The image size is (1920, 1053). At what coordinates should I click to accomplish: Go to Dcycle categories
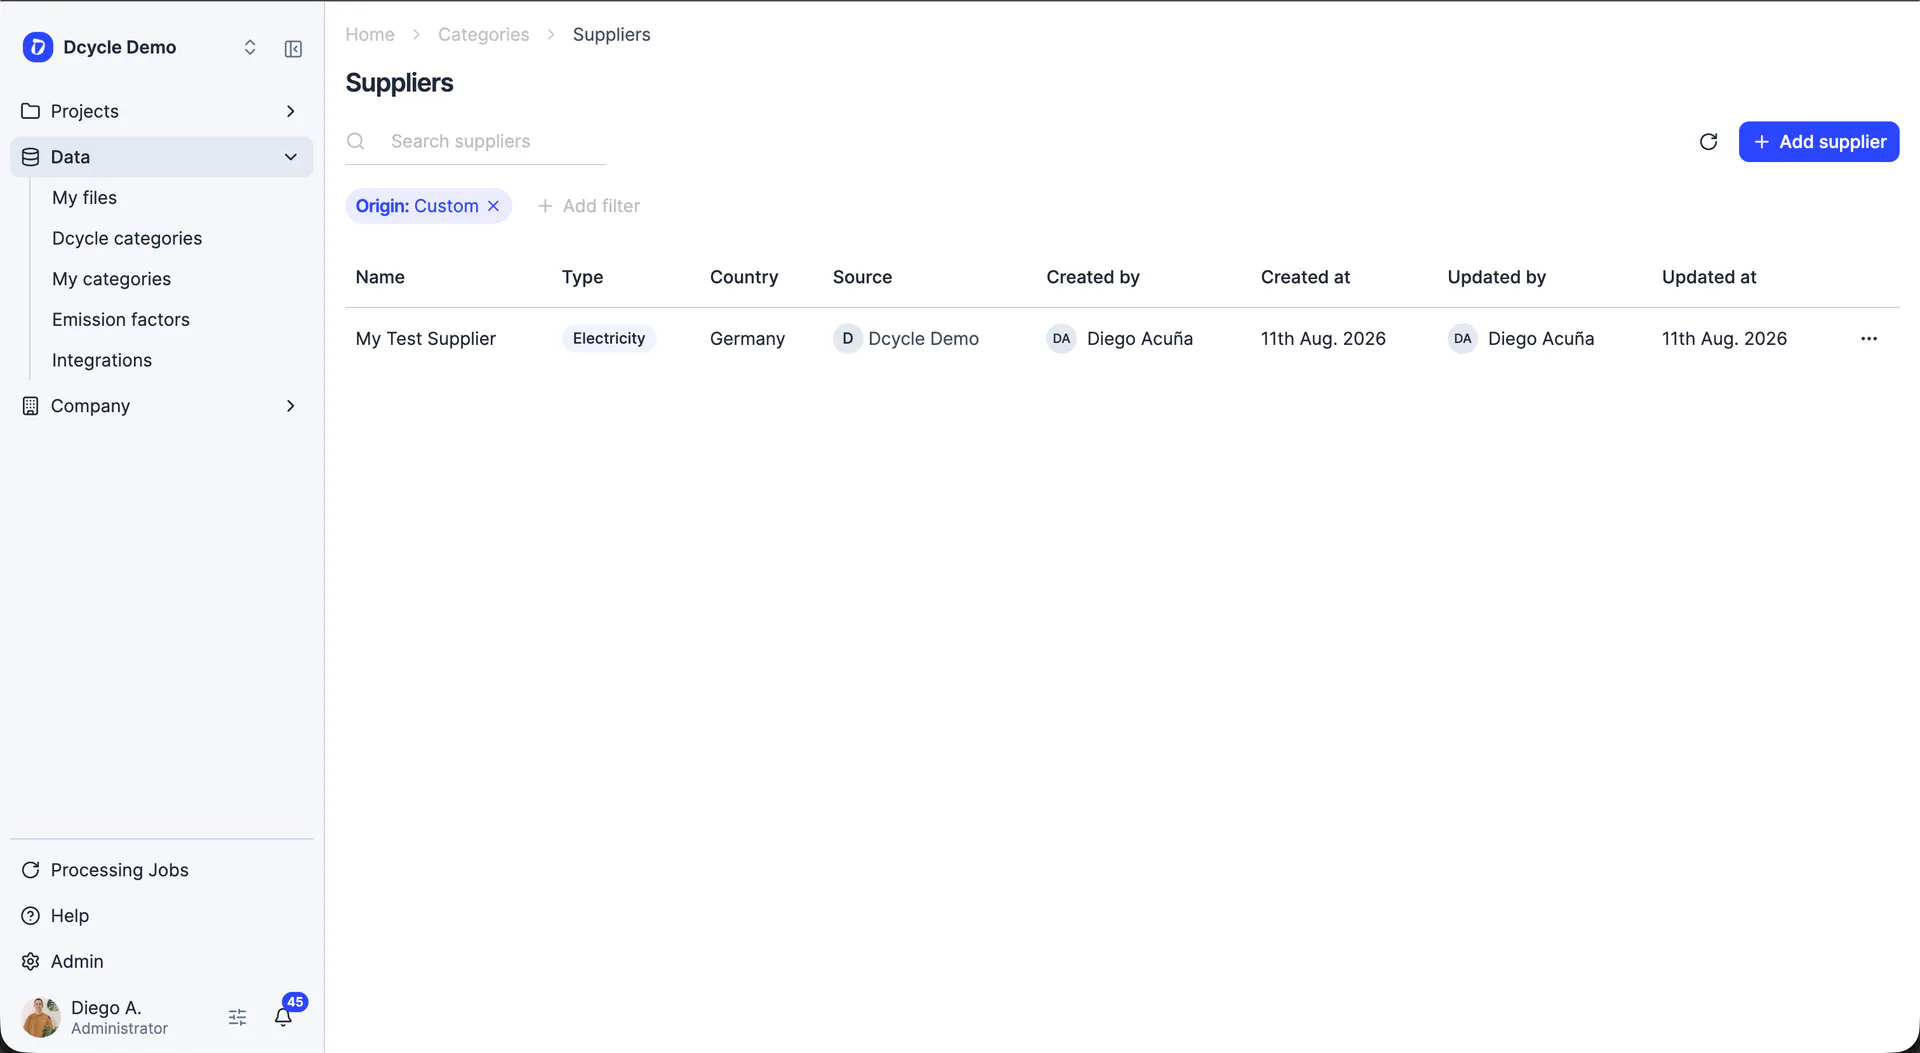127,238
